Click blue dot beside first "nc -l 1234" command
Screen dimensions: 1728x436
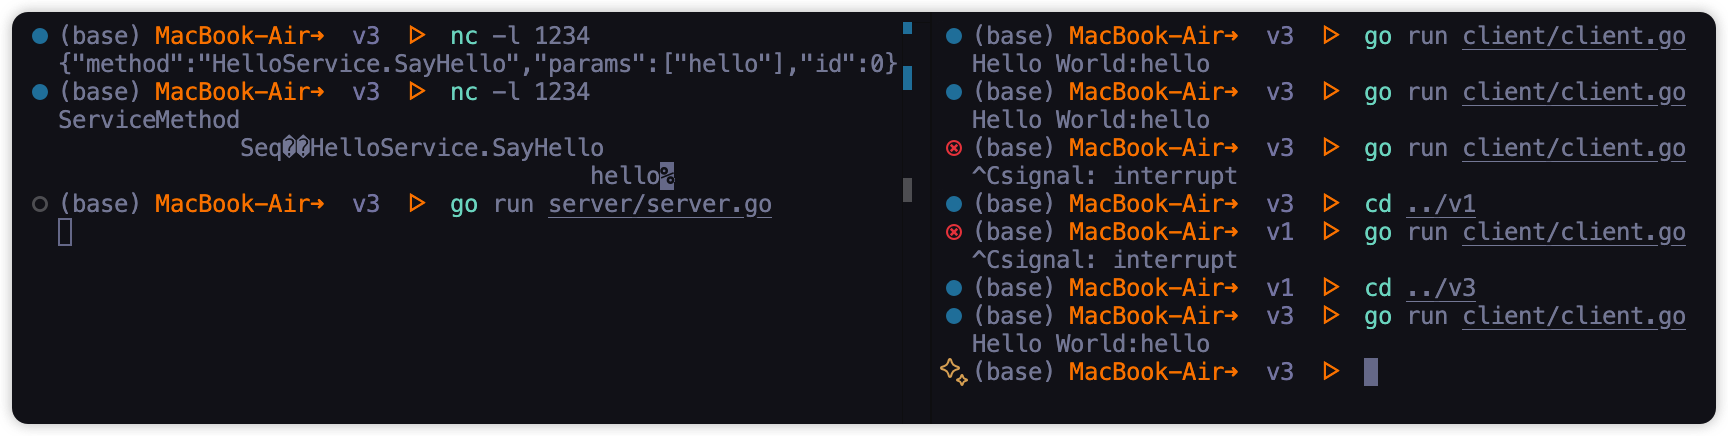[40, 36]
